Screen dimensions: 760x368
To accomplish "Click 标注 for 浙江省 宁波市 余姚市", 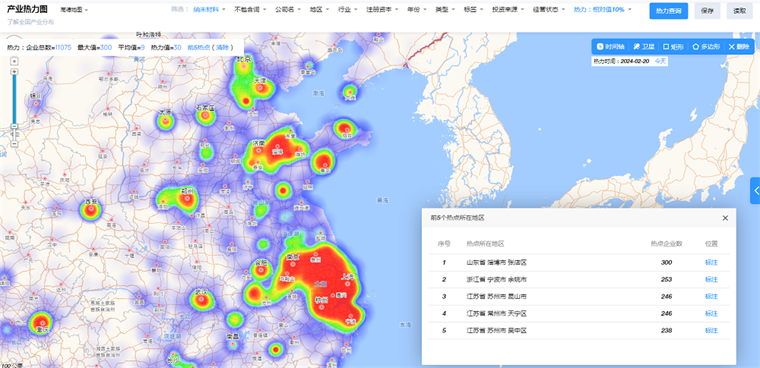I will pyautogui.click(x=711, y=279).
